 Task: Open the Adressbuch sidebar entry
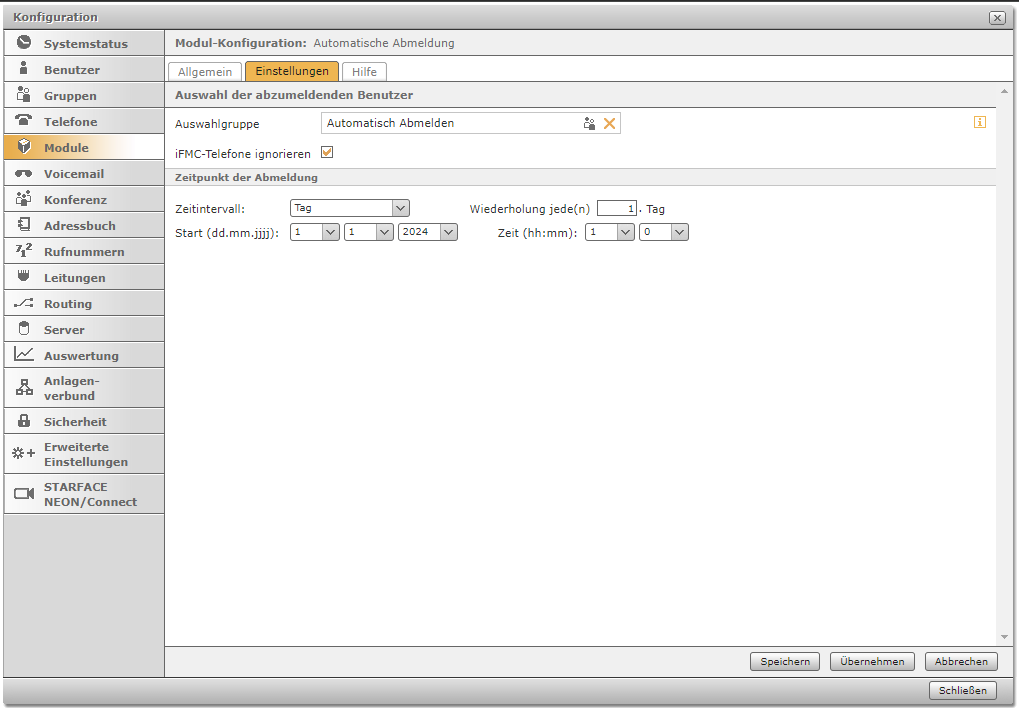point(84,226)
